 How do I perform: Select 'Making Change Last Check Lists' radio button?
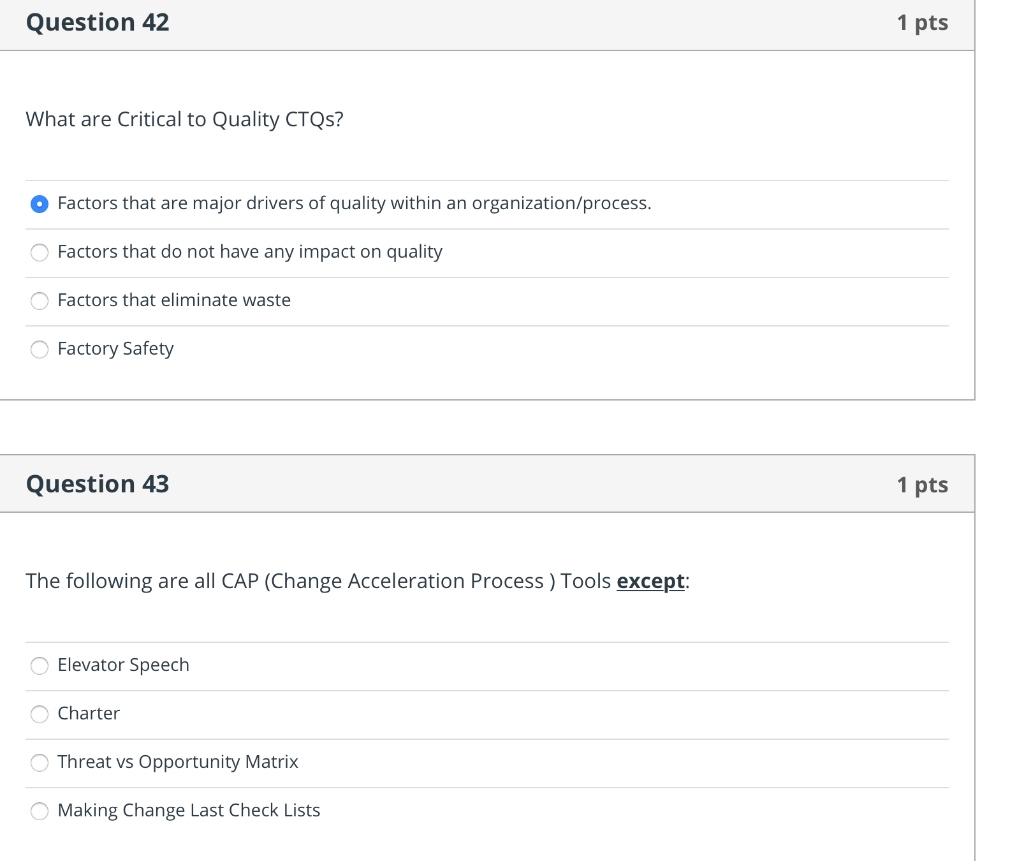click(x=39, y=811)
